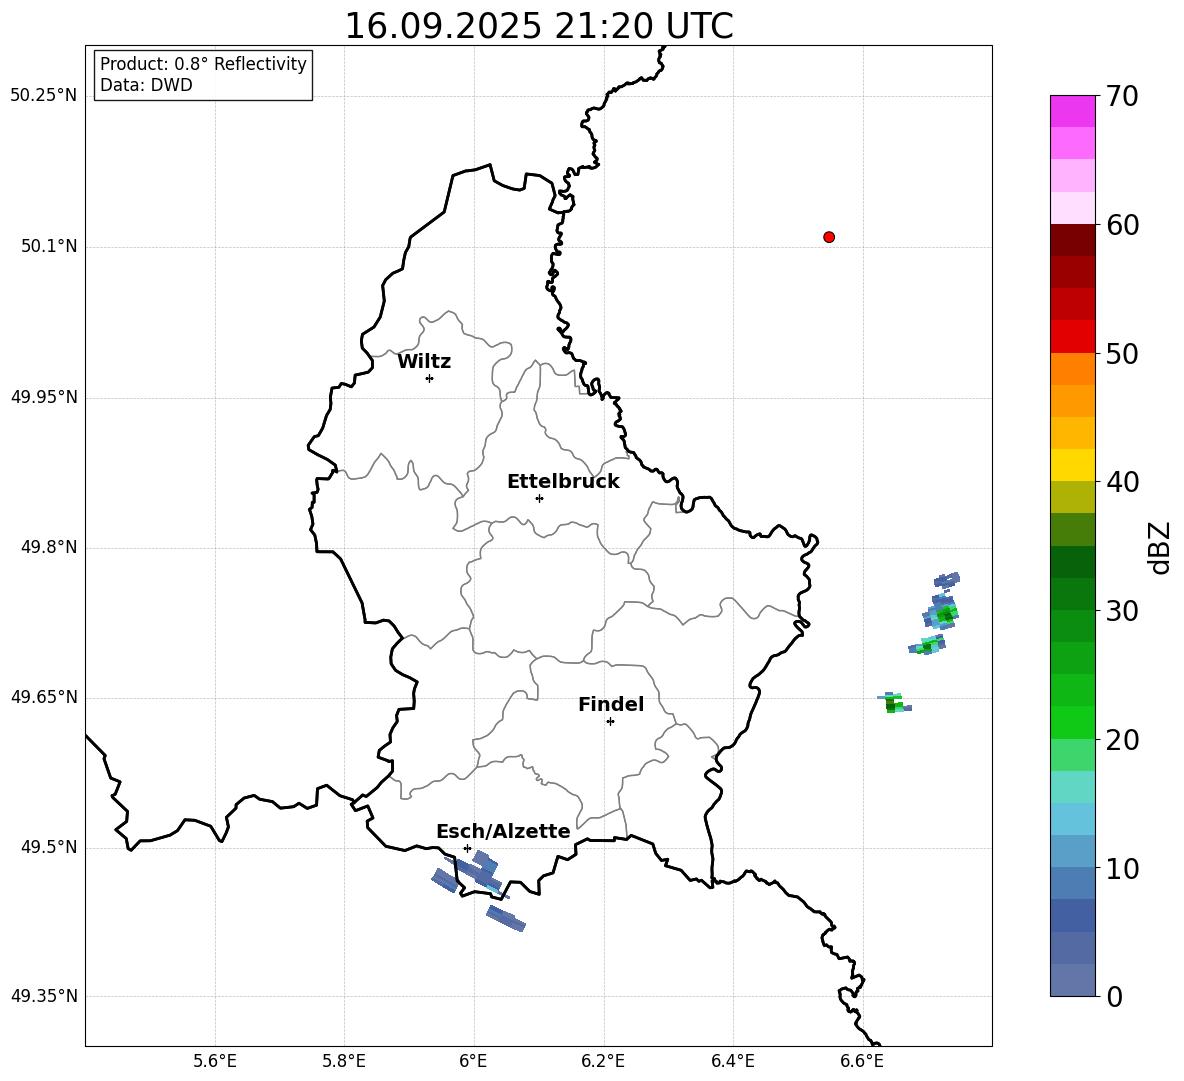Click the latitude label '49.35°N'
This screenshot has height=1081, width=1184.
click(x=44, y=996)
